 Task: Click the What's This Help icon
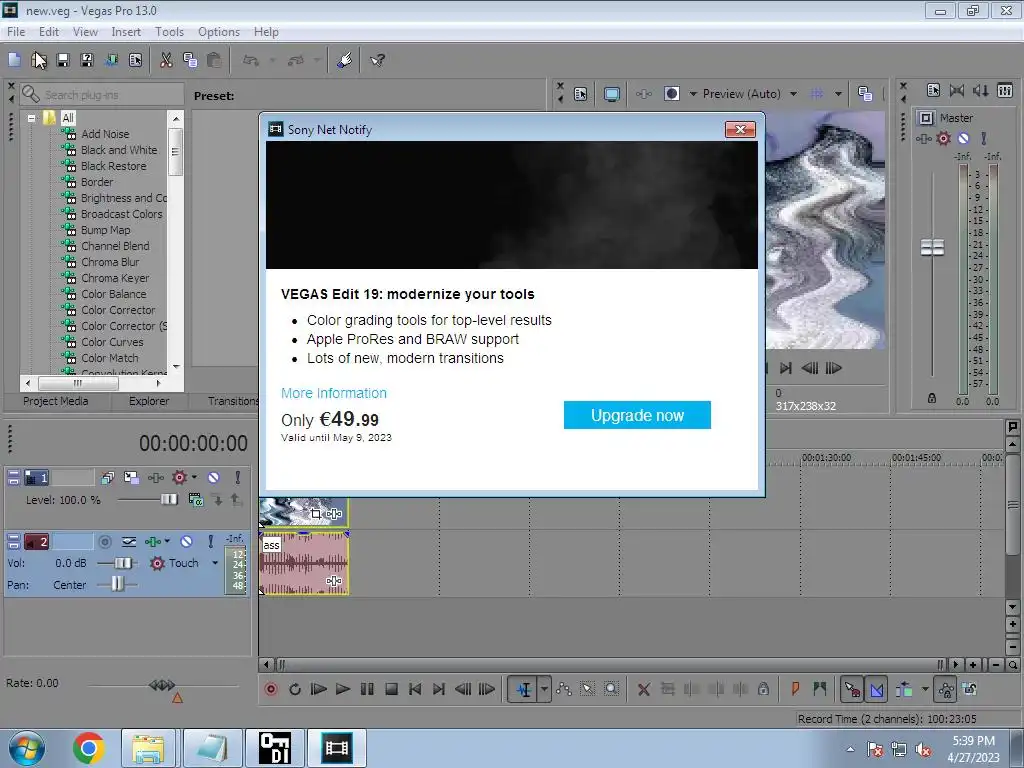coord(377,60)
